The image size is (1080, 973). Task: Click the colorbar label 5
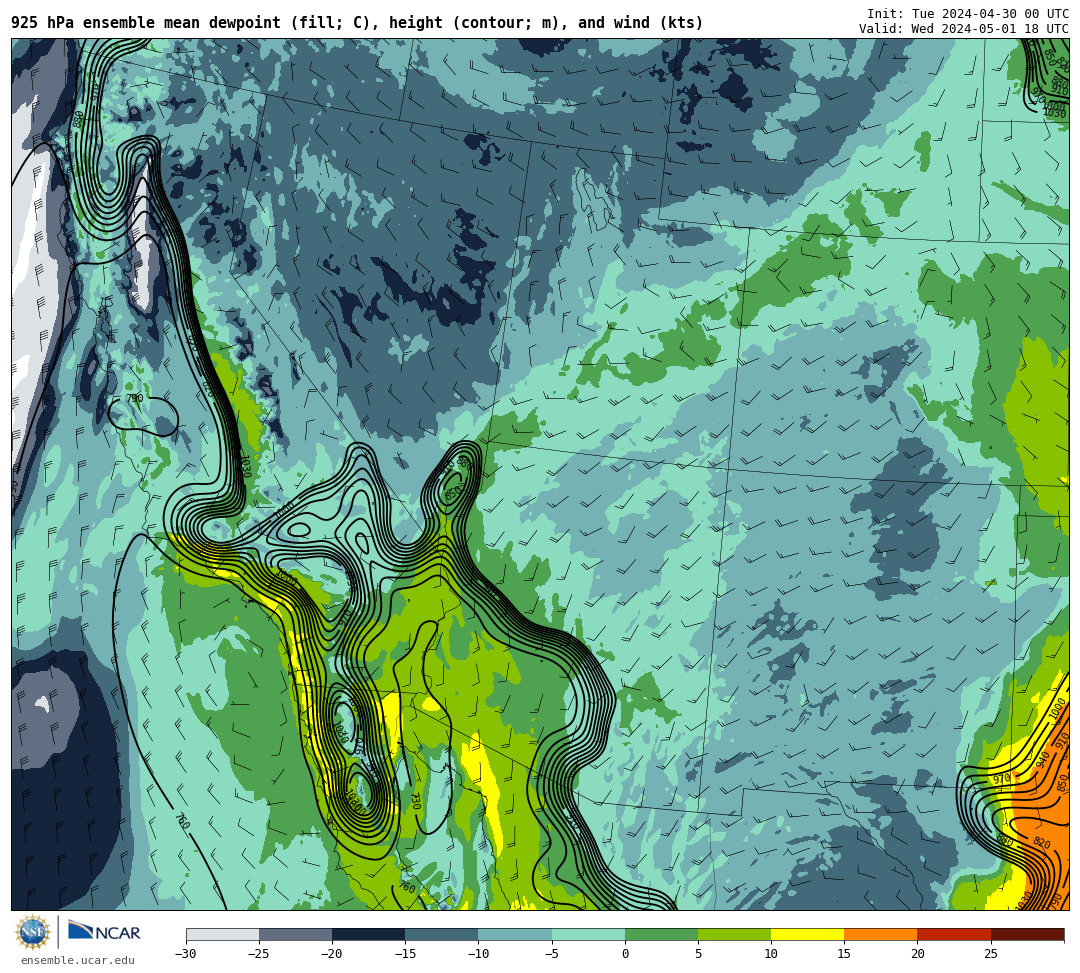(698, 954)
